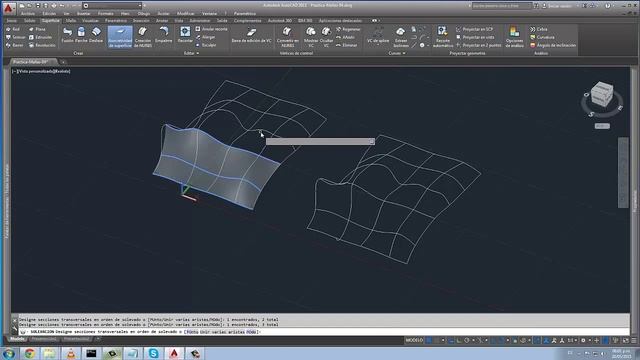Click Añadir control vertices option
Image resolution: width=640 pixels, height=360 pixels.
(345, 37)
